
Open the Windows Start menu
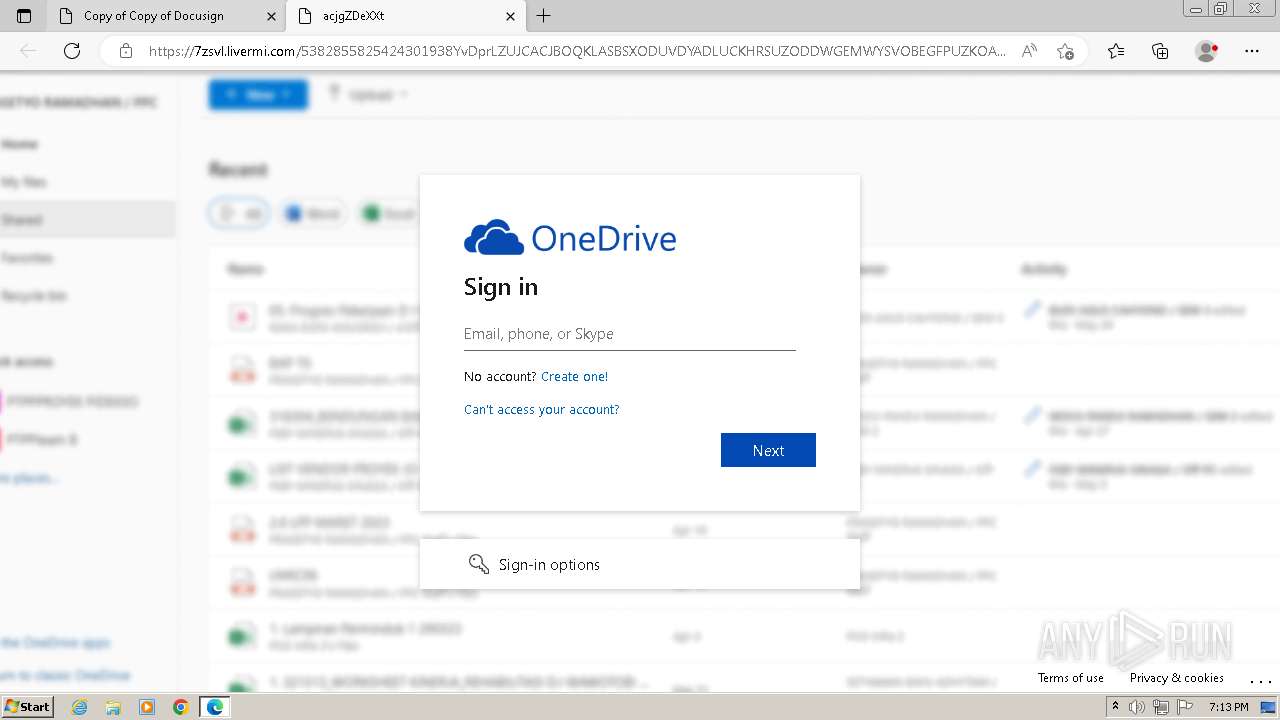27,707
